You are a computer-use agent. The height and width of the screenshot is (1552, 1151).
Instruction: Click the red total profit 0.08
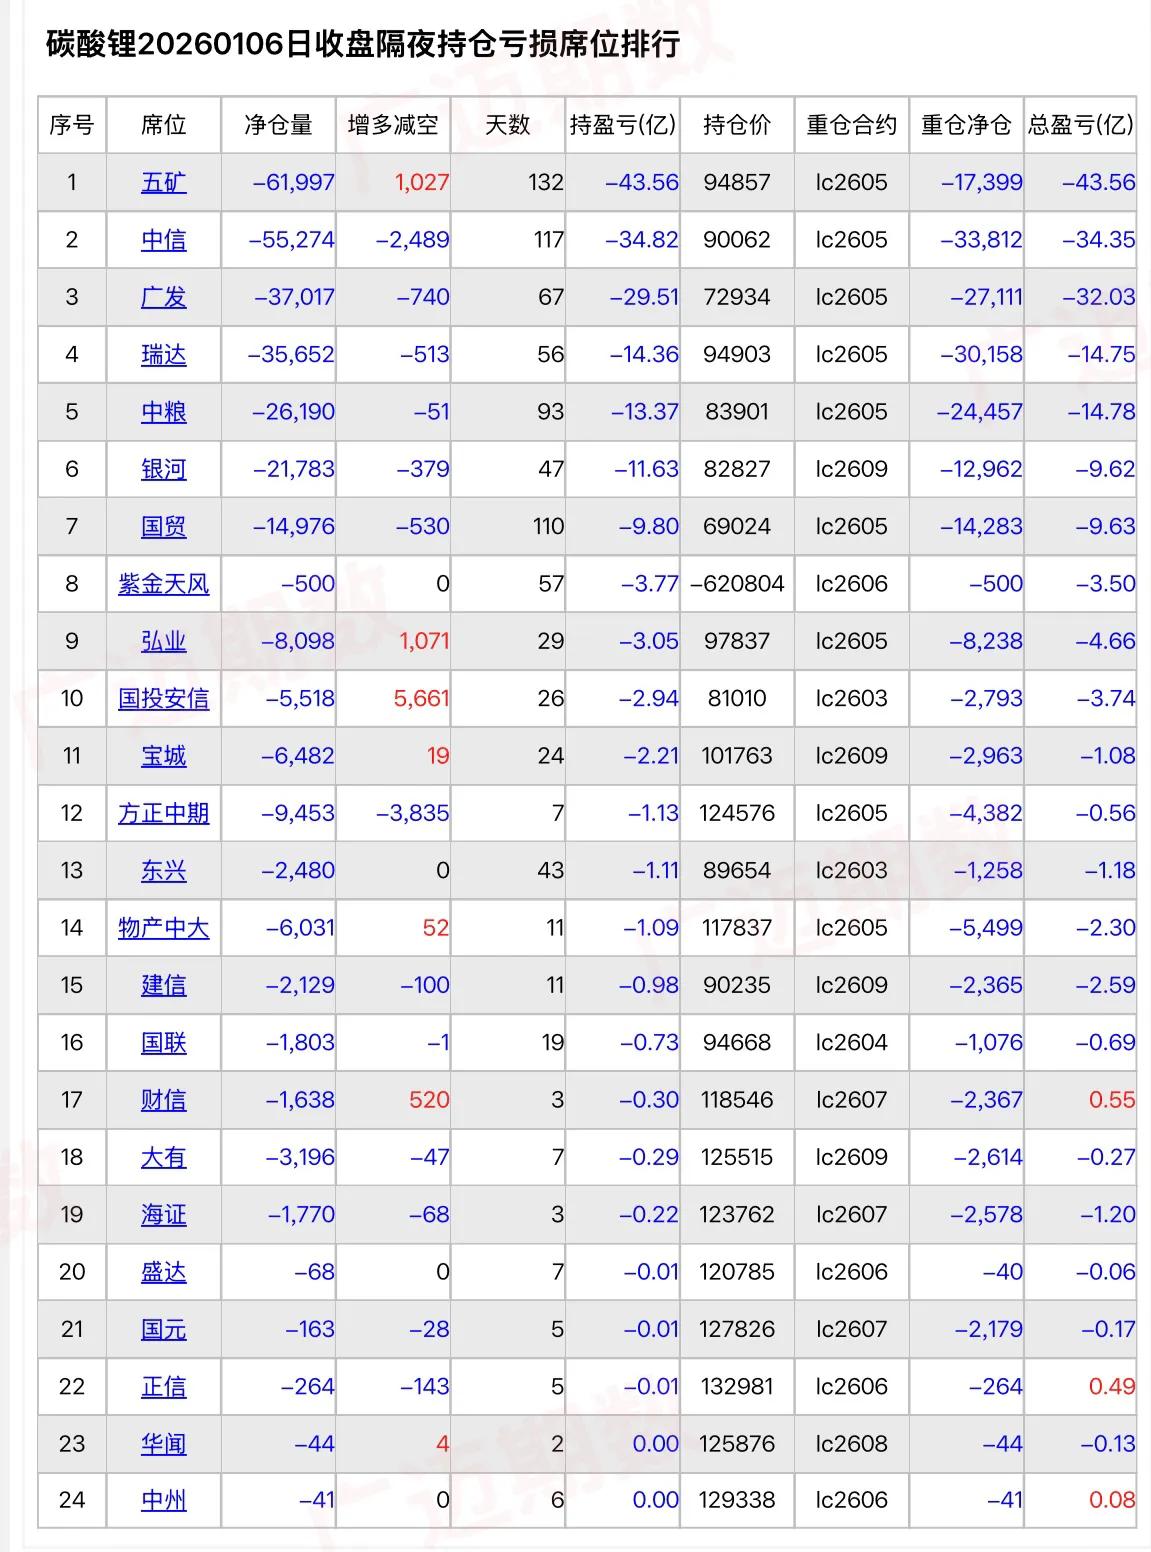[x=1112, y=1500]
